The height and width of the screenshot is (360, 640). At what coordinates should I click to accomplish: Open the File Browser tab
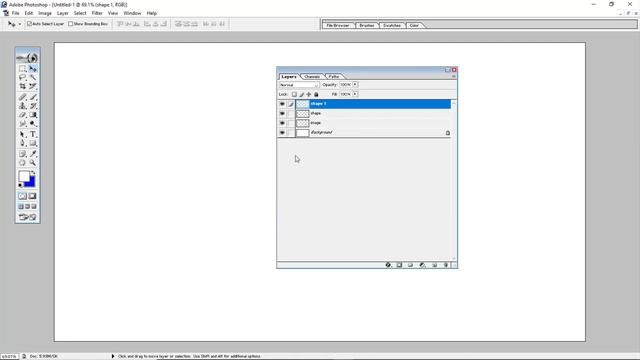[338, 25]
